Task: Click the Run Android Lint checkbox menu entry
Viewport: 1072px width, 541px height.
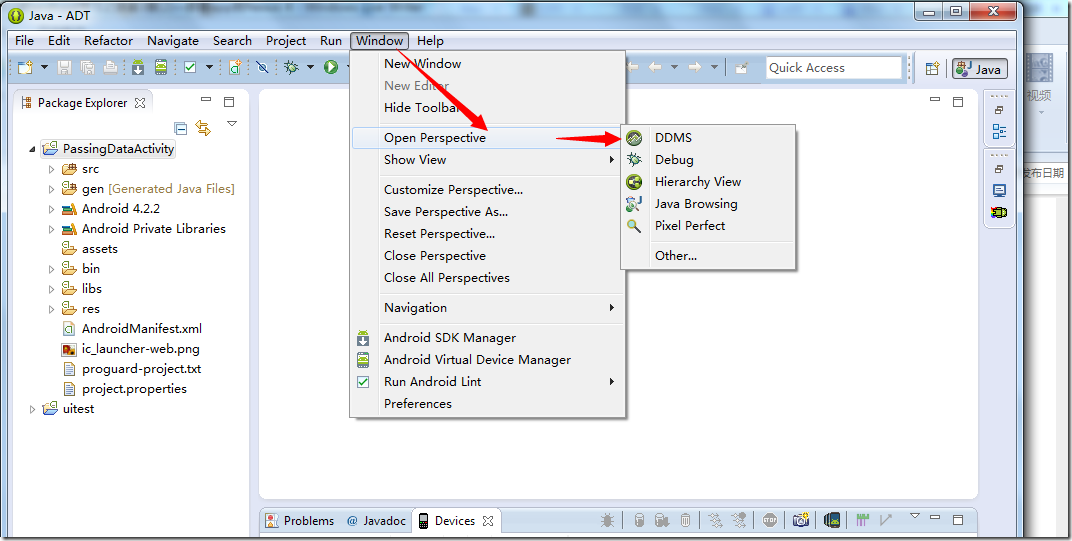Action: (487, 382)
